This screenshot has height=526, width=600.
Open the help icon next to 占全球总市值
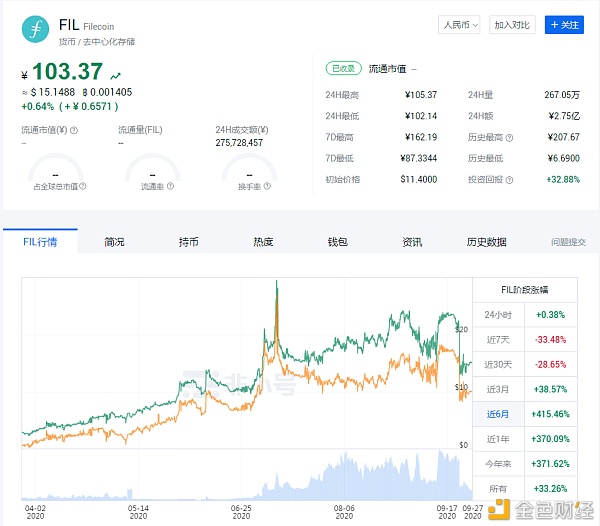(x=83, y=186)
